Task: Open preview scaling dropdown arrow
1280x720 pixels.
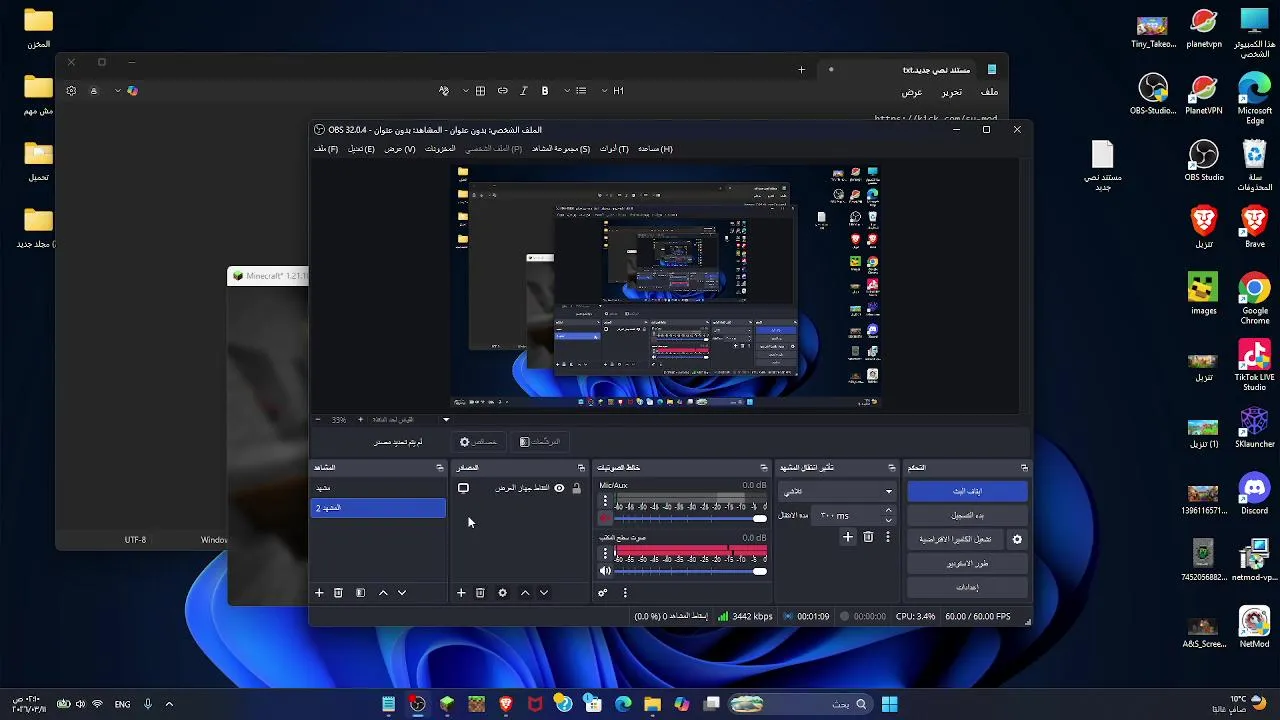Action: pyautogui.click(x=446, y=420)
